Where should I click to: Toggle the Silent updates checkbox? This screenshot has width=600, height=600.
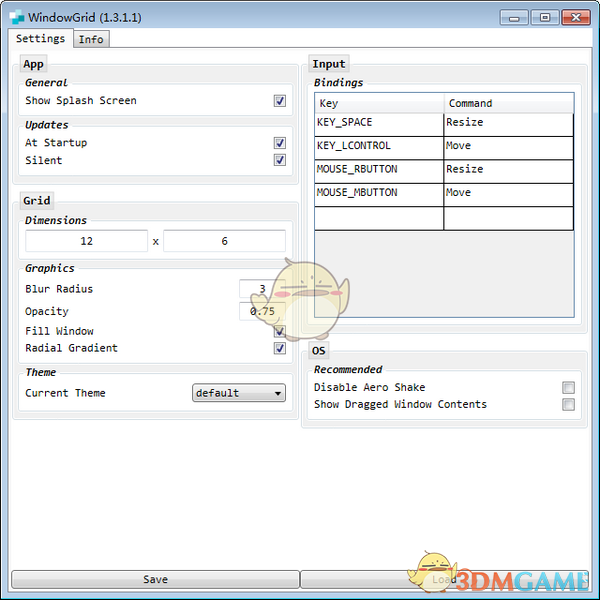280,160
